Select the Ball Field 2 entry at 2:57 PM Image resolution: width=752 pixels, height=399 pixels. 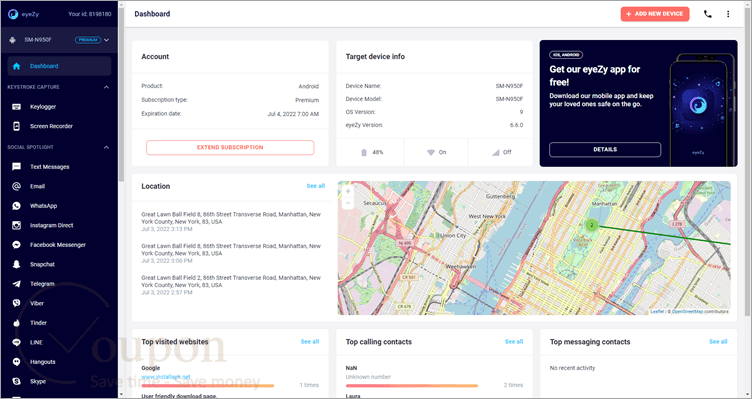[230, 285]
